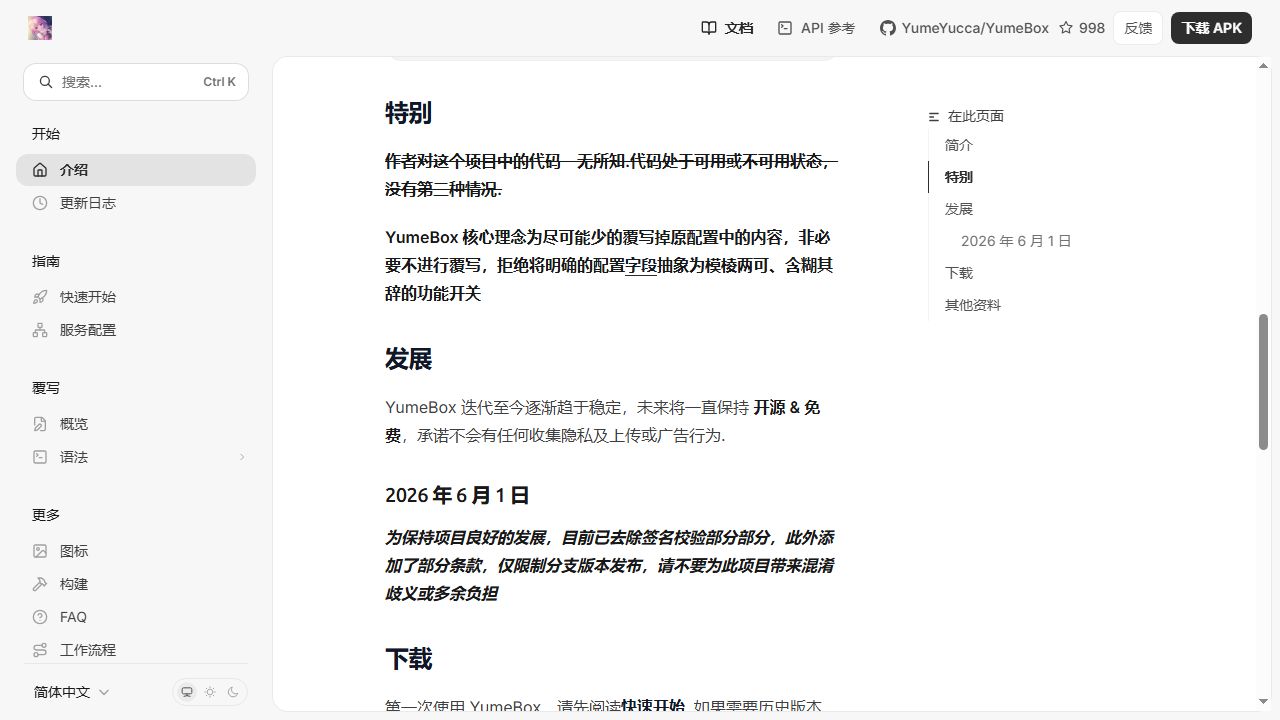Go to the 快速开始 guide page

pyautogui.click(x=136, y=297)
